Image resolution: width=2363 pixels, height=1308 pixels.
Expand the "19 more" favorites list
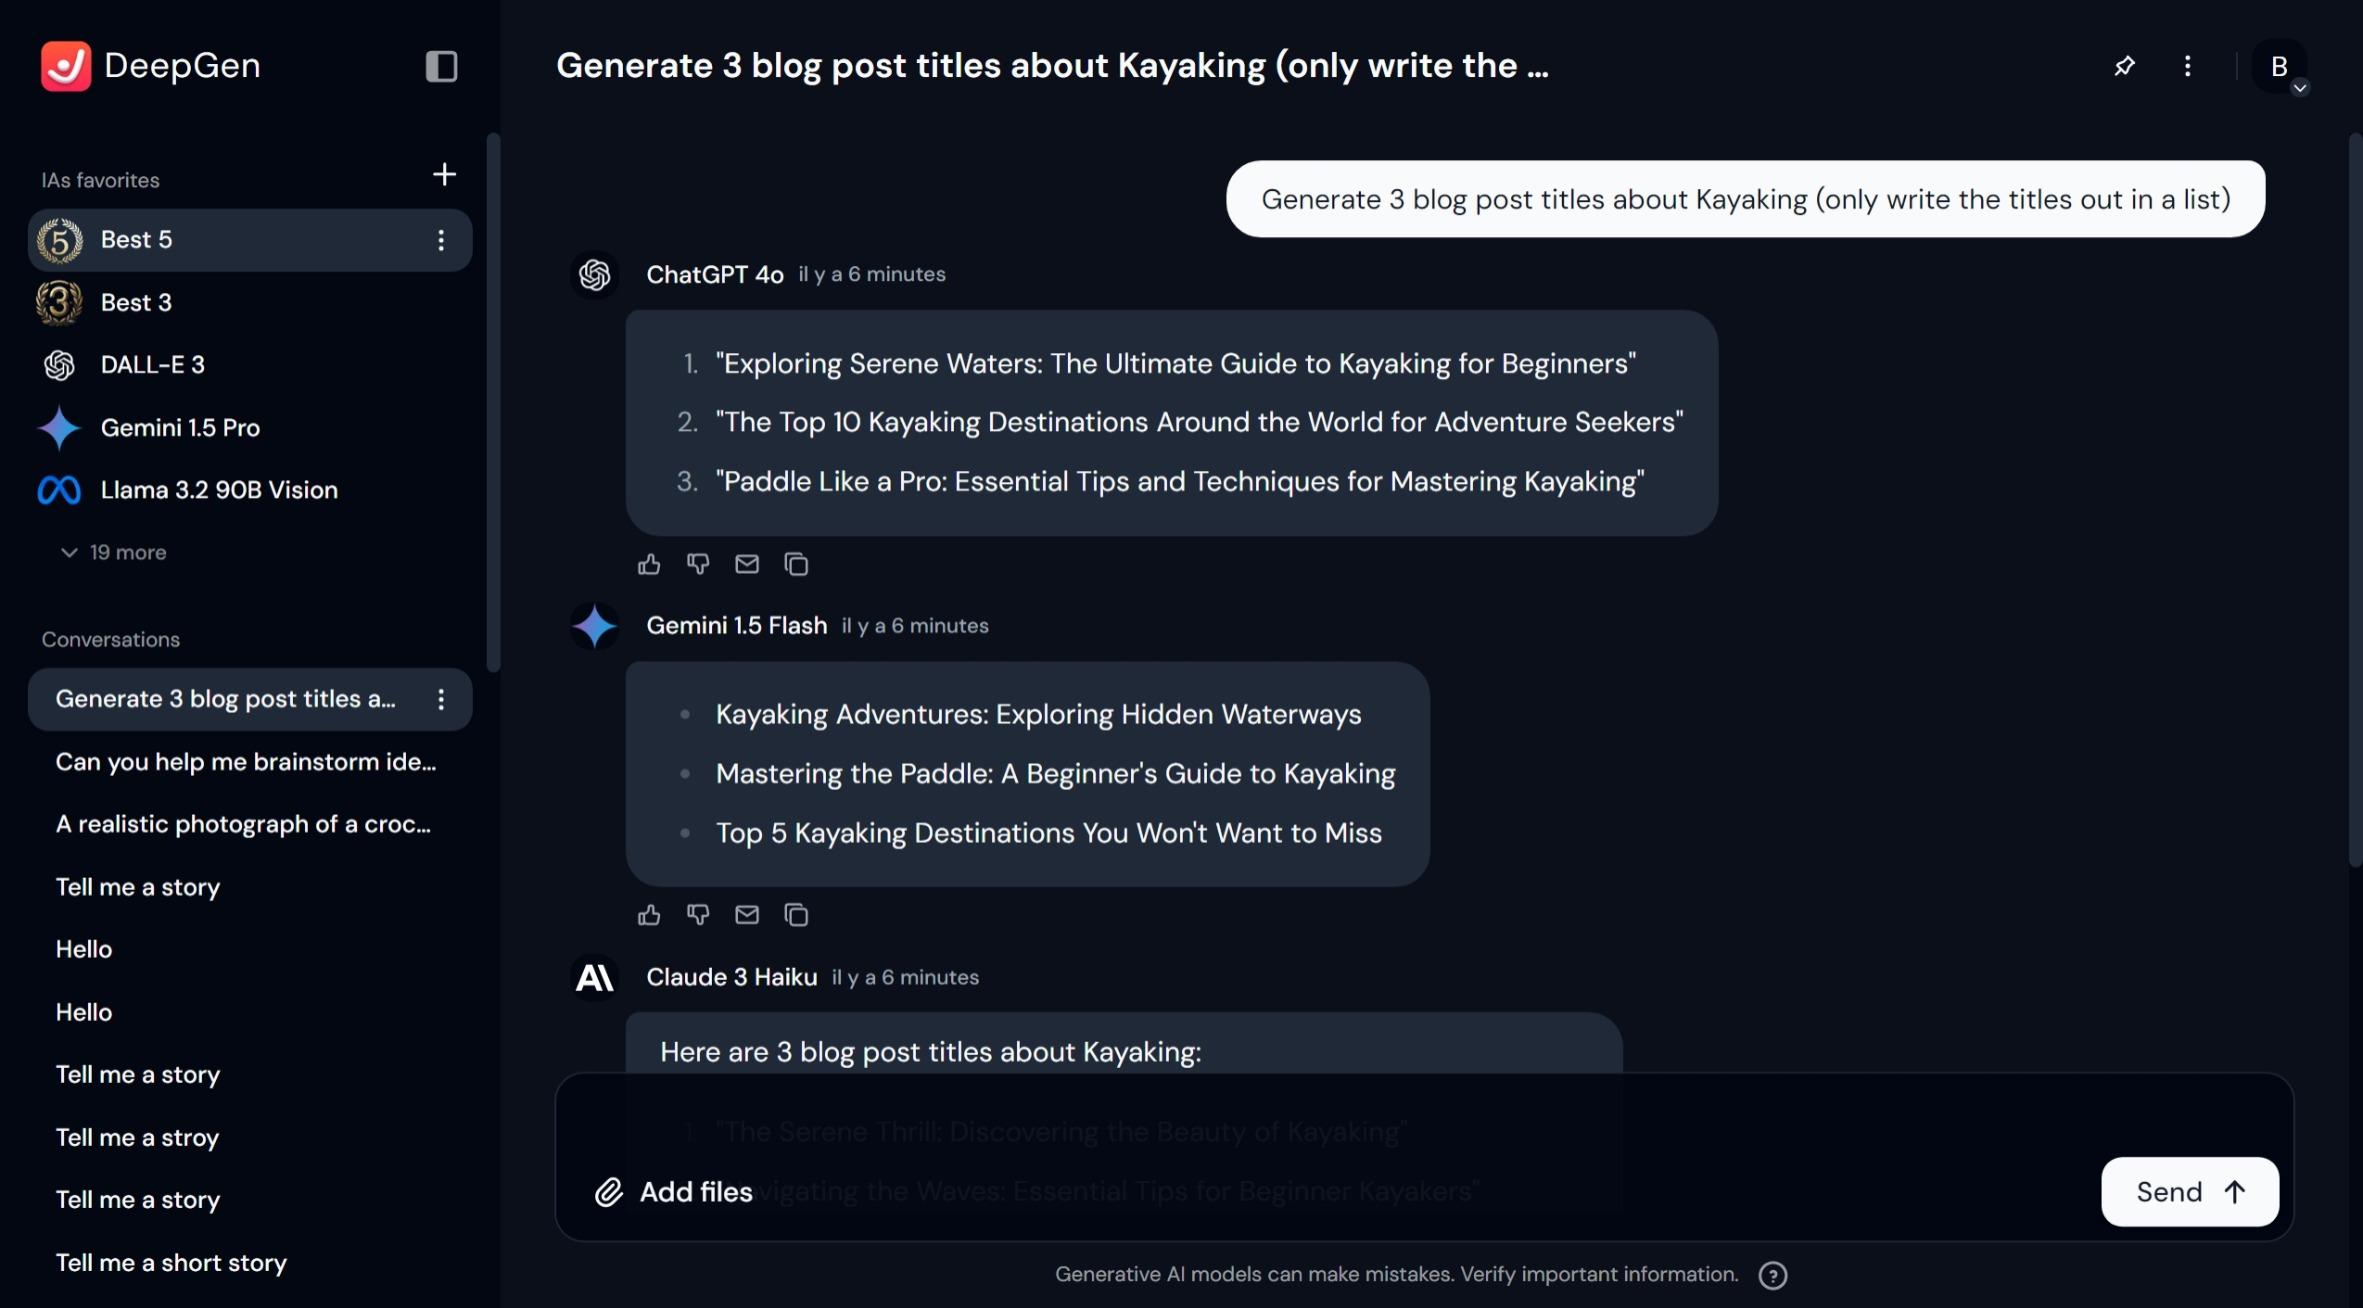click(113, 552)
